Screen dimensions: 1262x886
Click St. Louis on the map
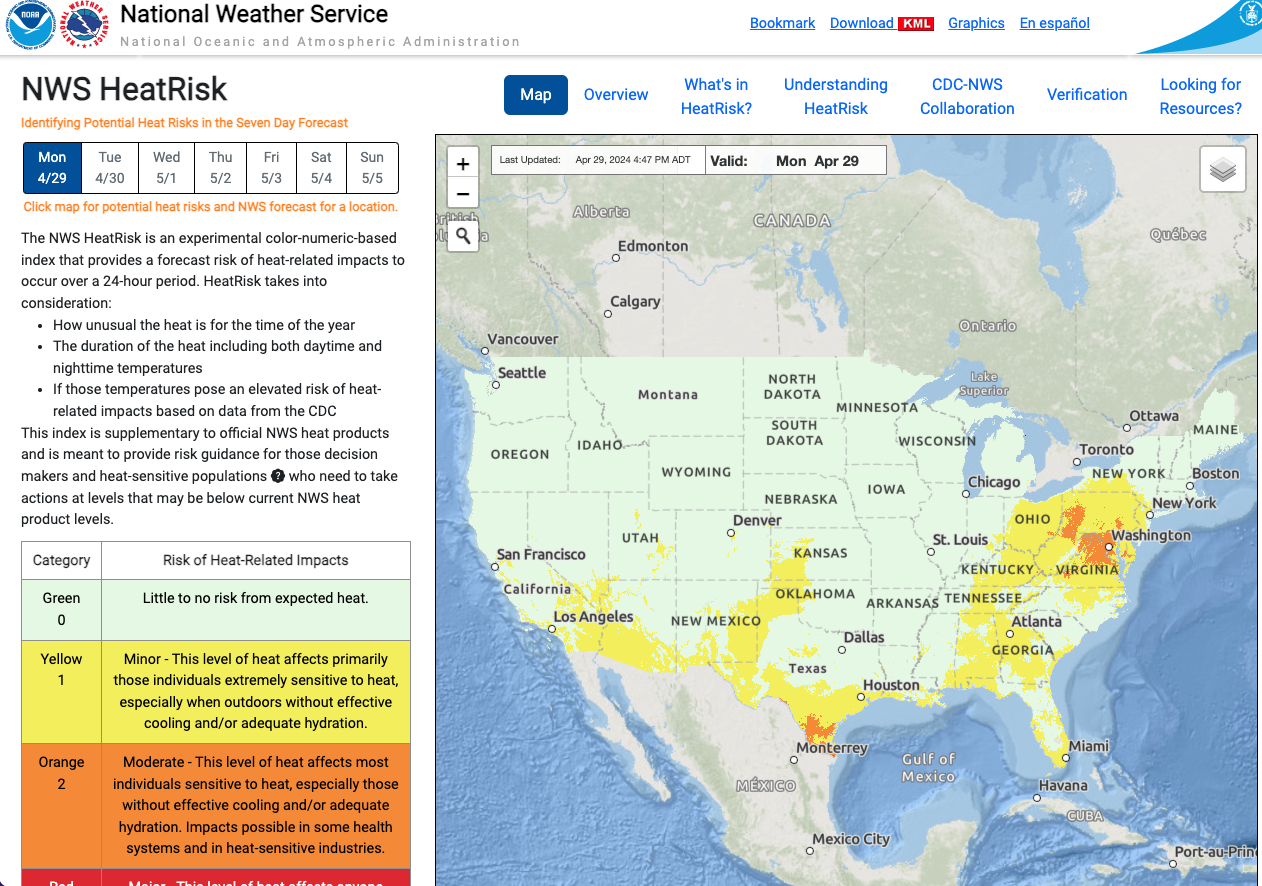(960, 540)
